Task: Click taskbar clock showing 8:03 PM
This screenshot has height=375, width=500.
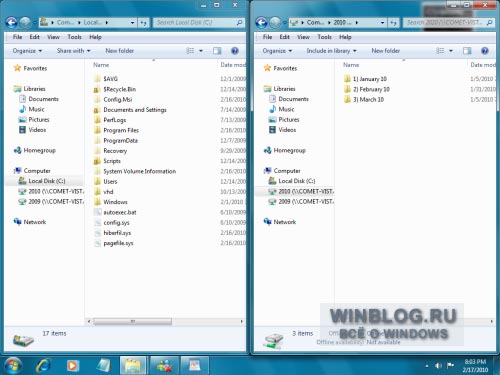Action: pyautogui.click(x=475, y=366)
